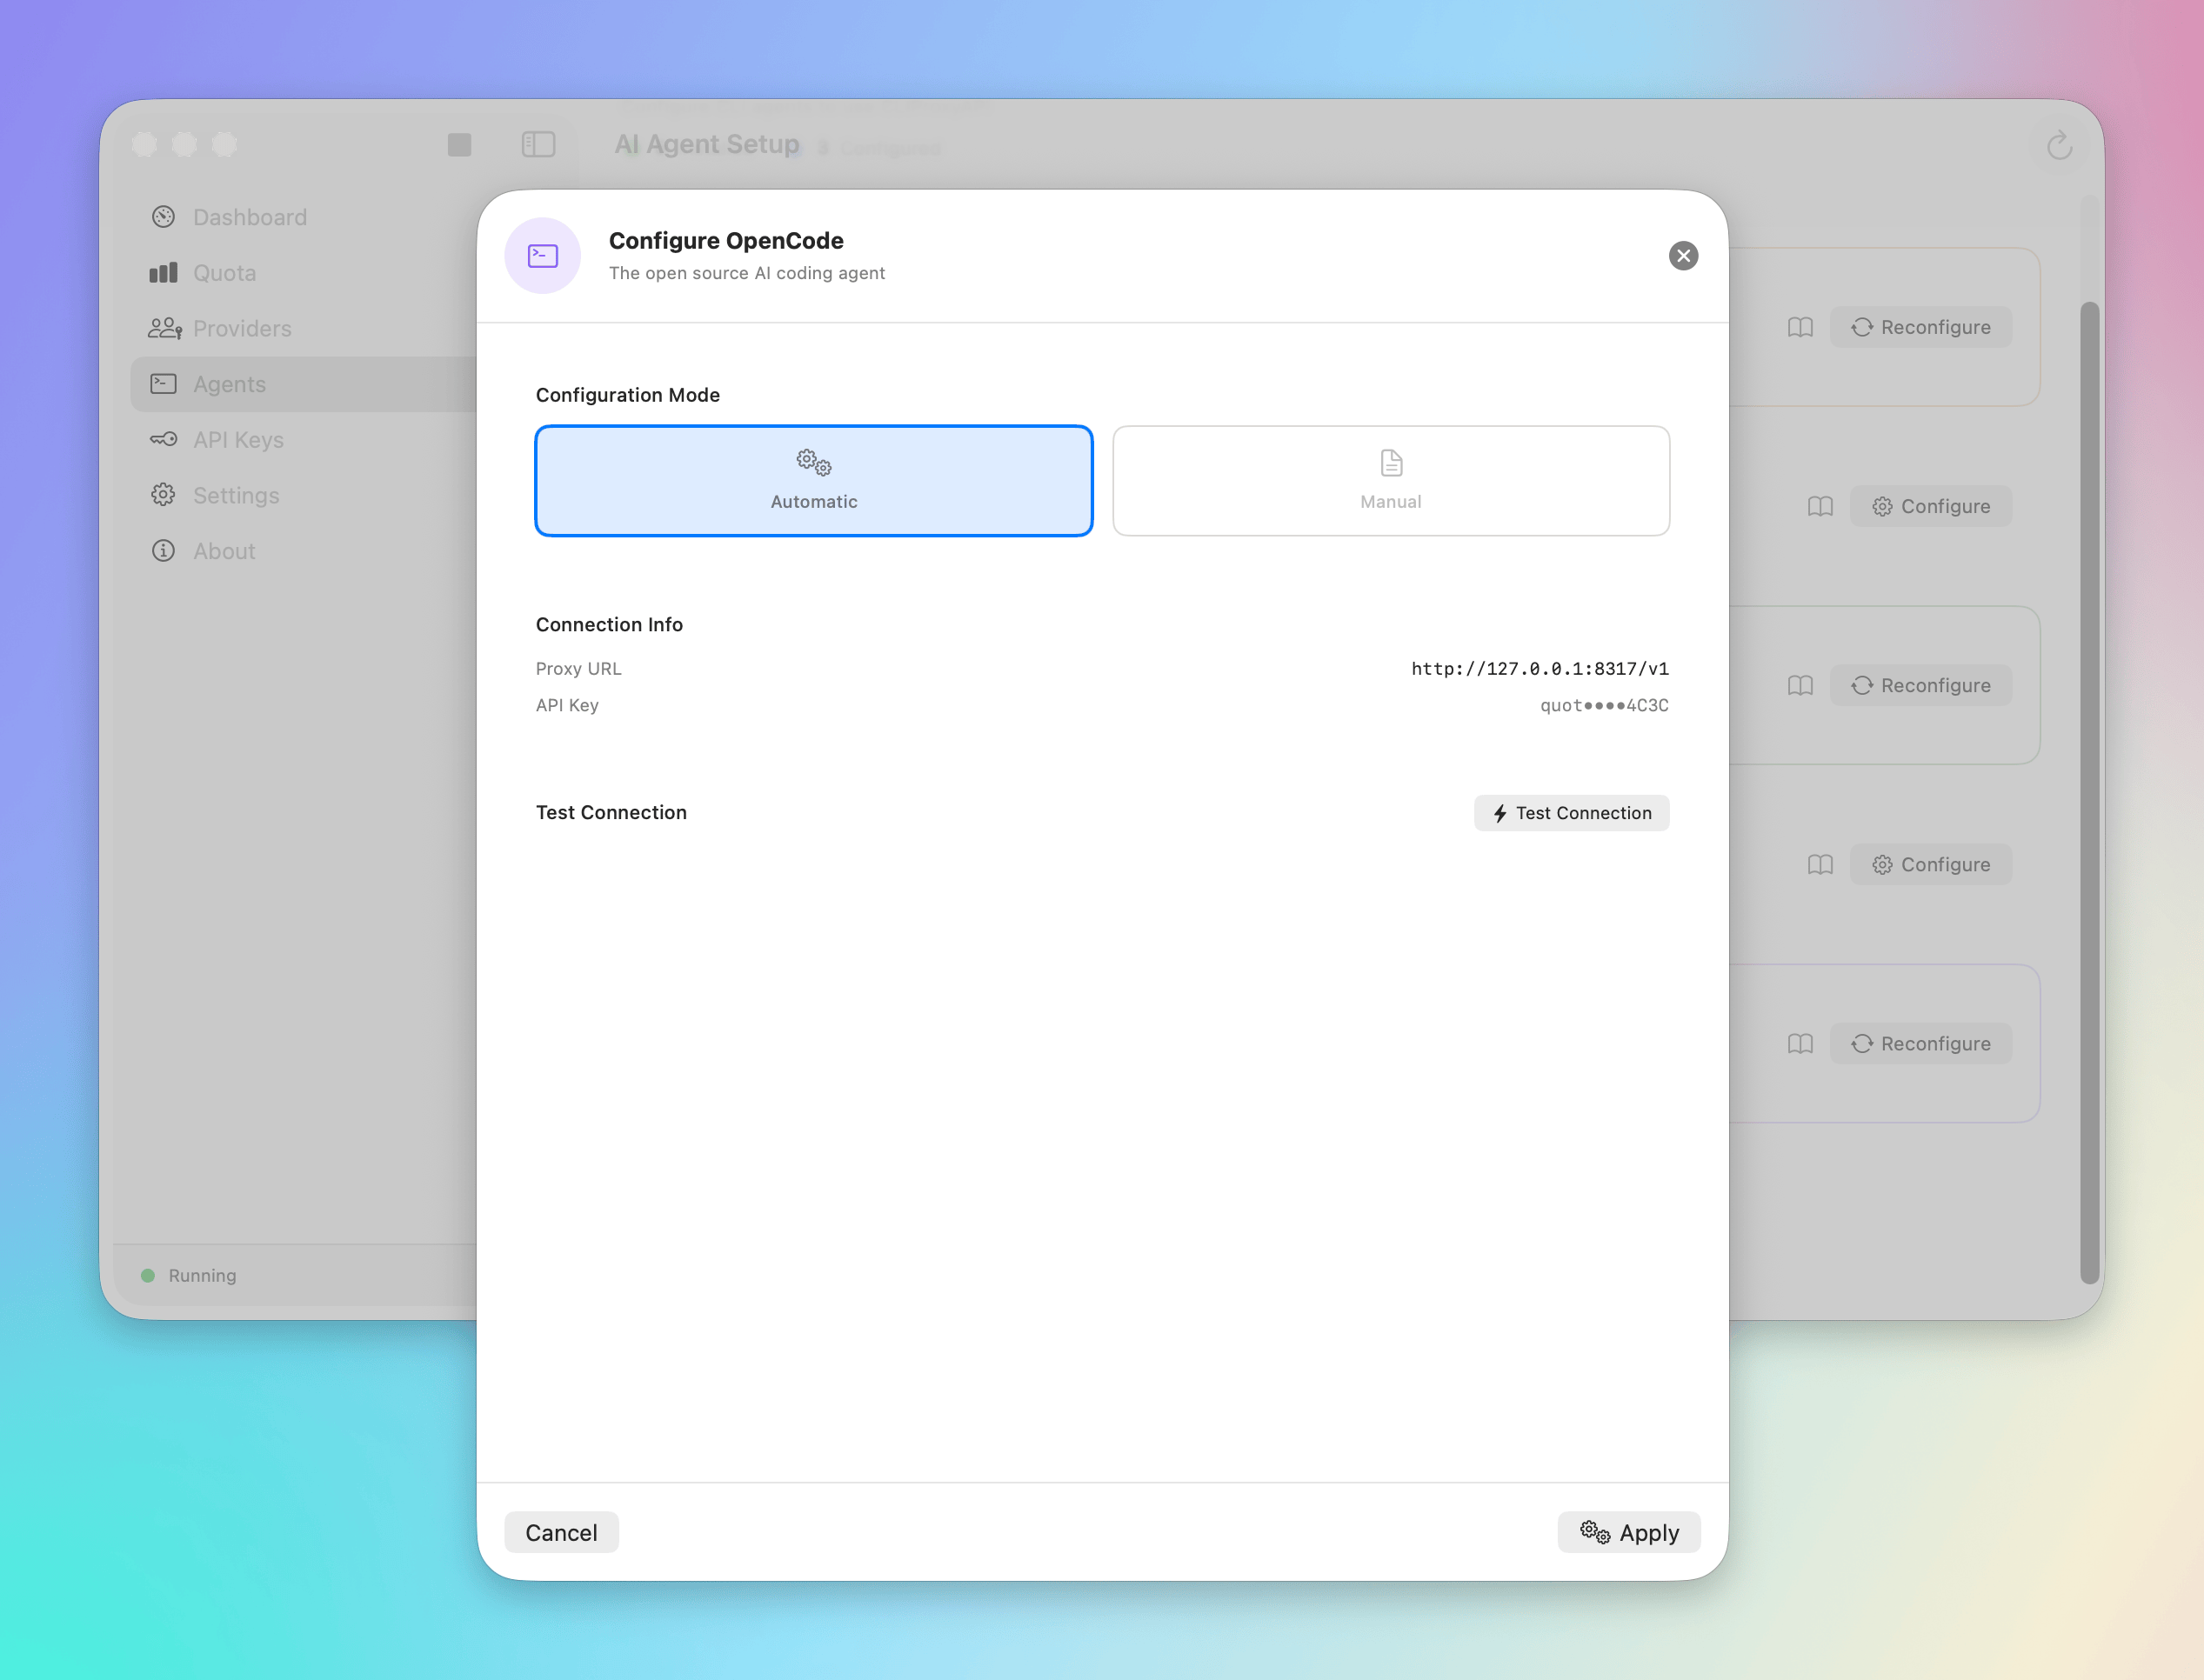The height and width of the screenshot is (1680, 2204).
Task: Click the upper Configure gear button
Action: pos(1930,507)
